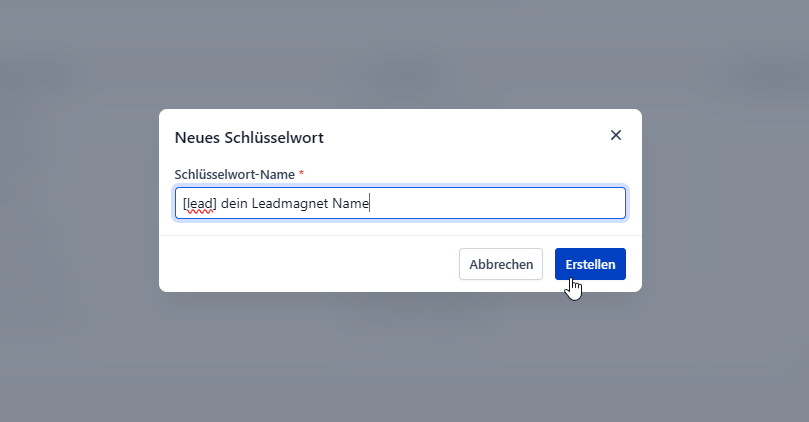Click the Schlüsselwort-Name label text
Viewport: 809px width, 422px height.
click(x=235, y=174)
